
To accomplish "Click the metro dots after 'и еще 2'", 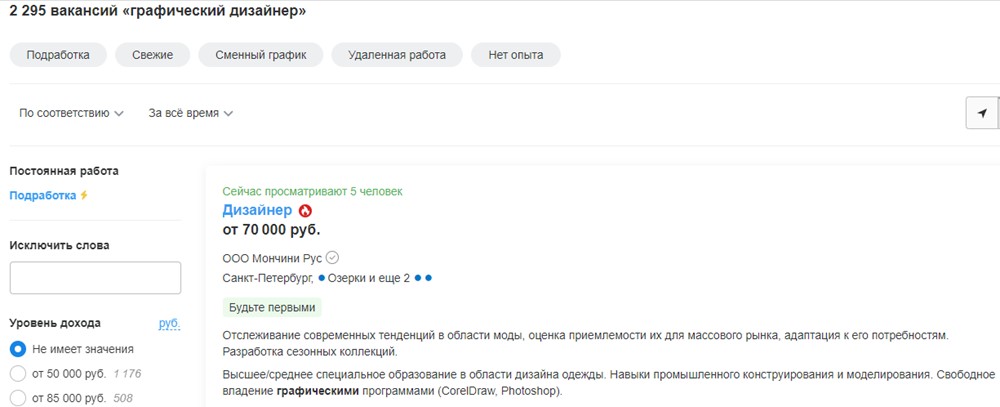I will click(x=423, y=278).
